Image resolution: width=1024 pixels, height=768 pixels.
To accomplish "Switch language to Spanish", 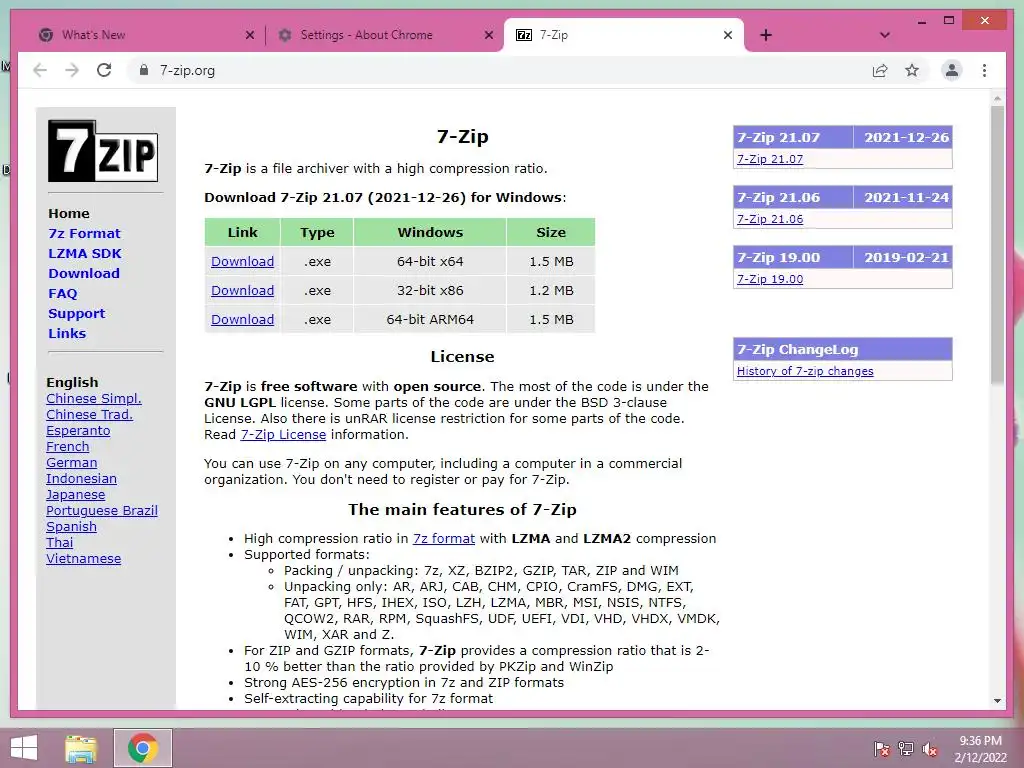I will coord(71,527).
